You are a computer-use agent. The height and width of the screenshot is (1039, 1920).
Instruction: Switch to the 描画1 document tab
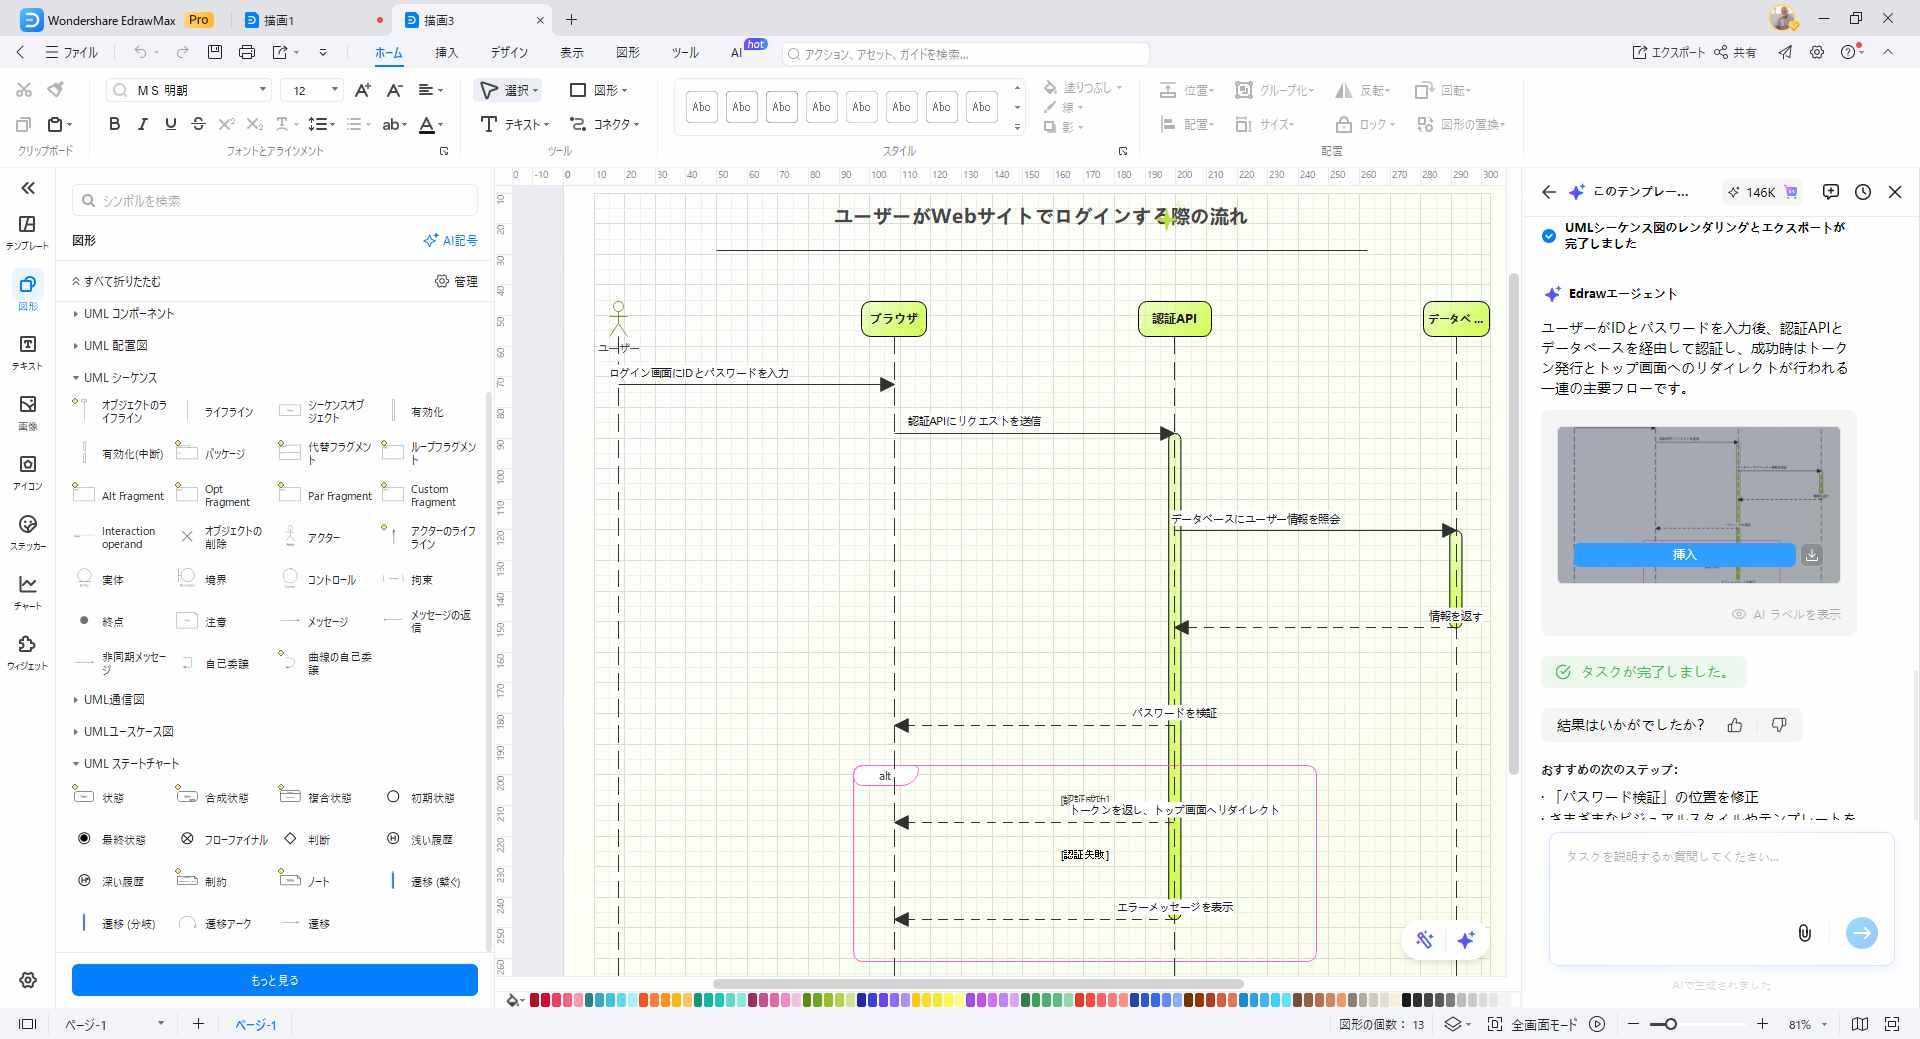279,20
